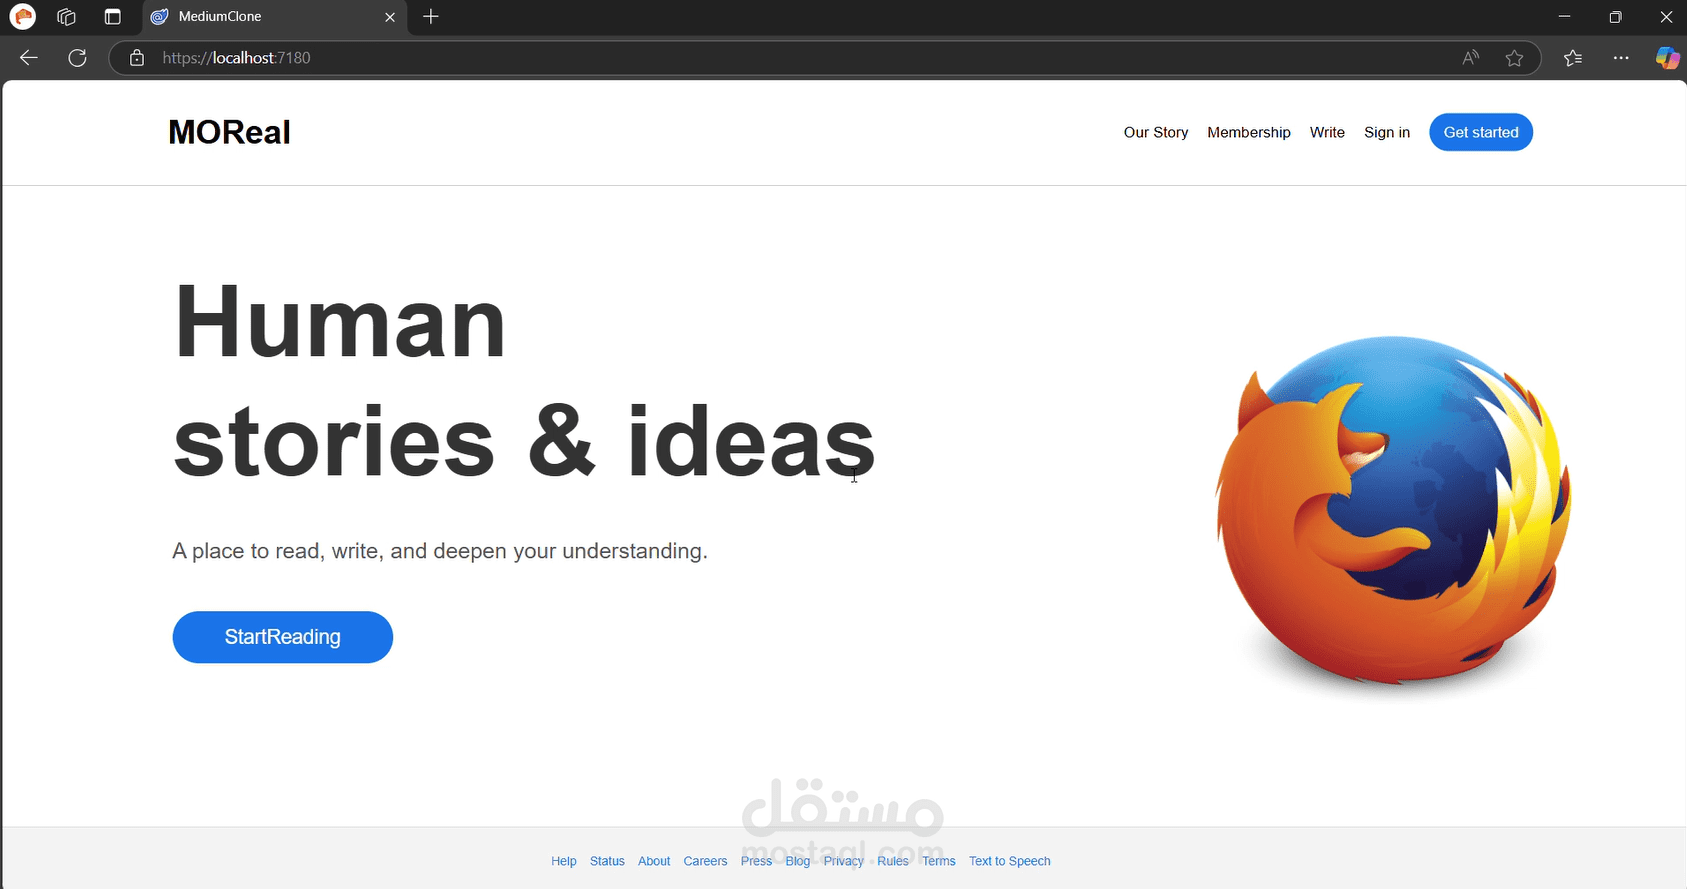Open the Favorites list icon
The width and height of the screenshot is (1687, 889).
click(x=1573, y=58)
